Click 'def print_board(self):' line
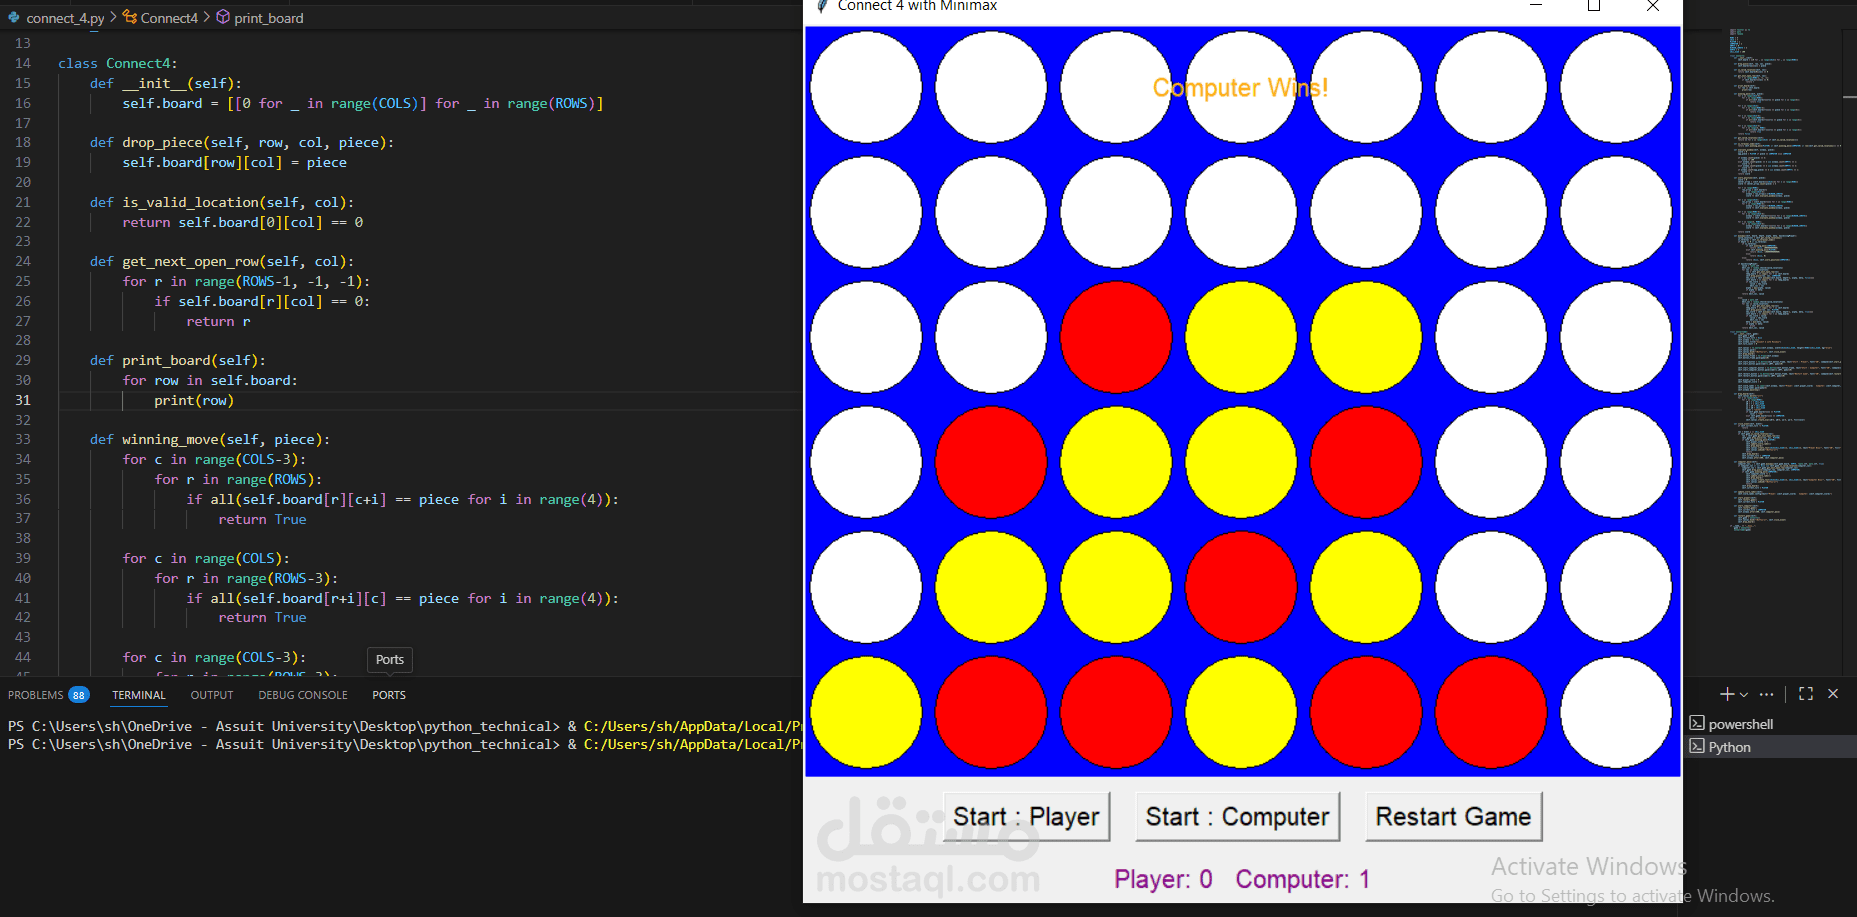Viewport: 1857px width, 917px height. [178, 360]
